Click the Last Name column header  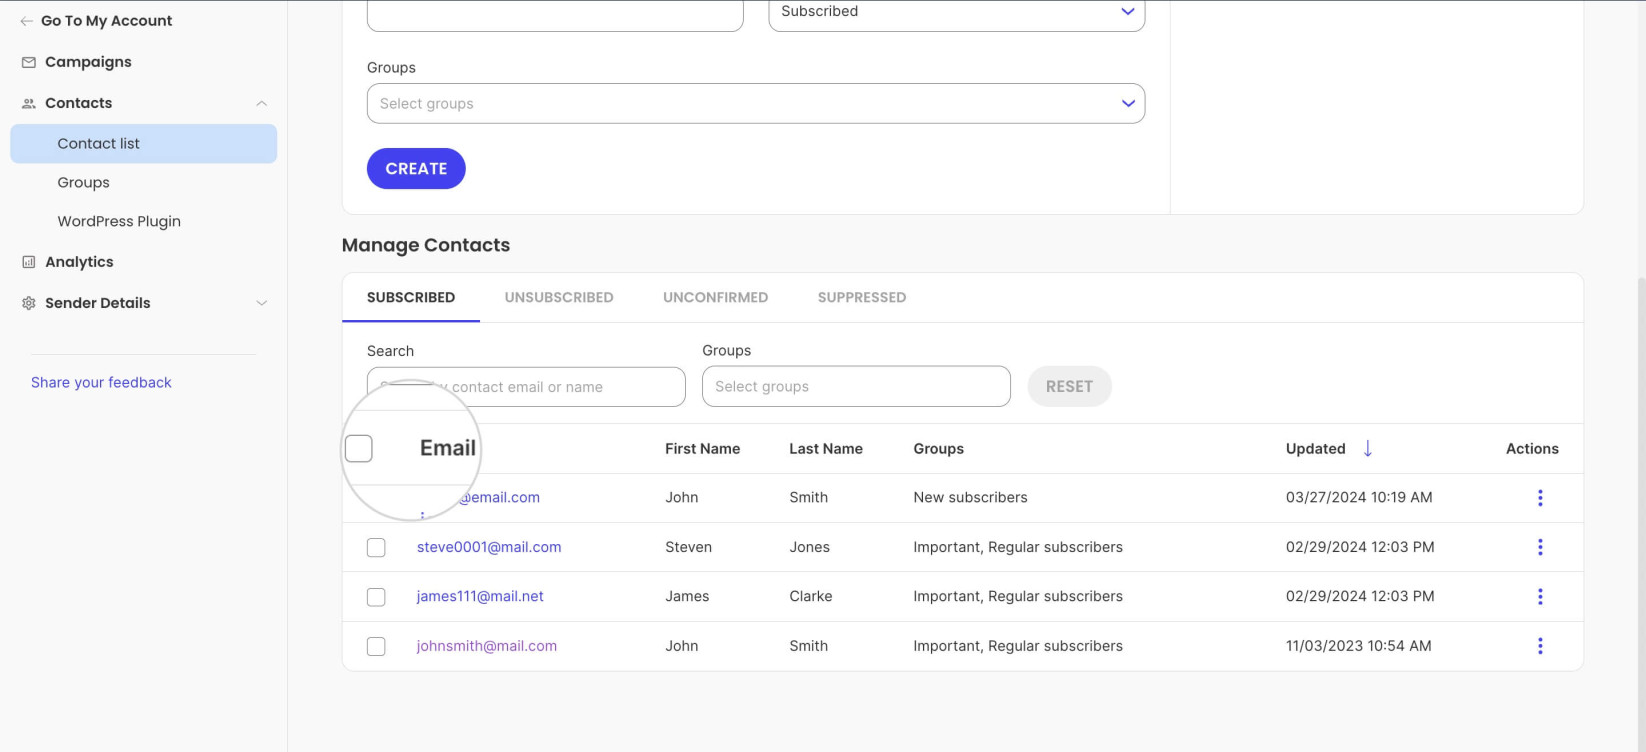pyautogui.click(x=826, y=449)
